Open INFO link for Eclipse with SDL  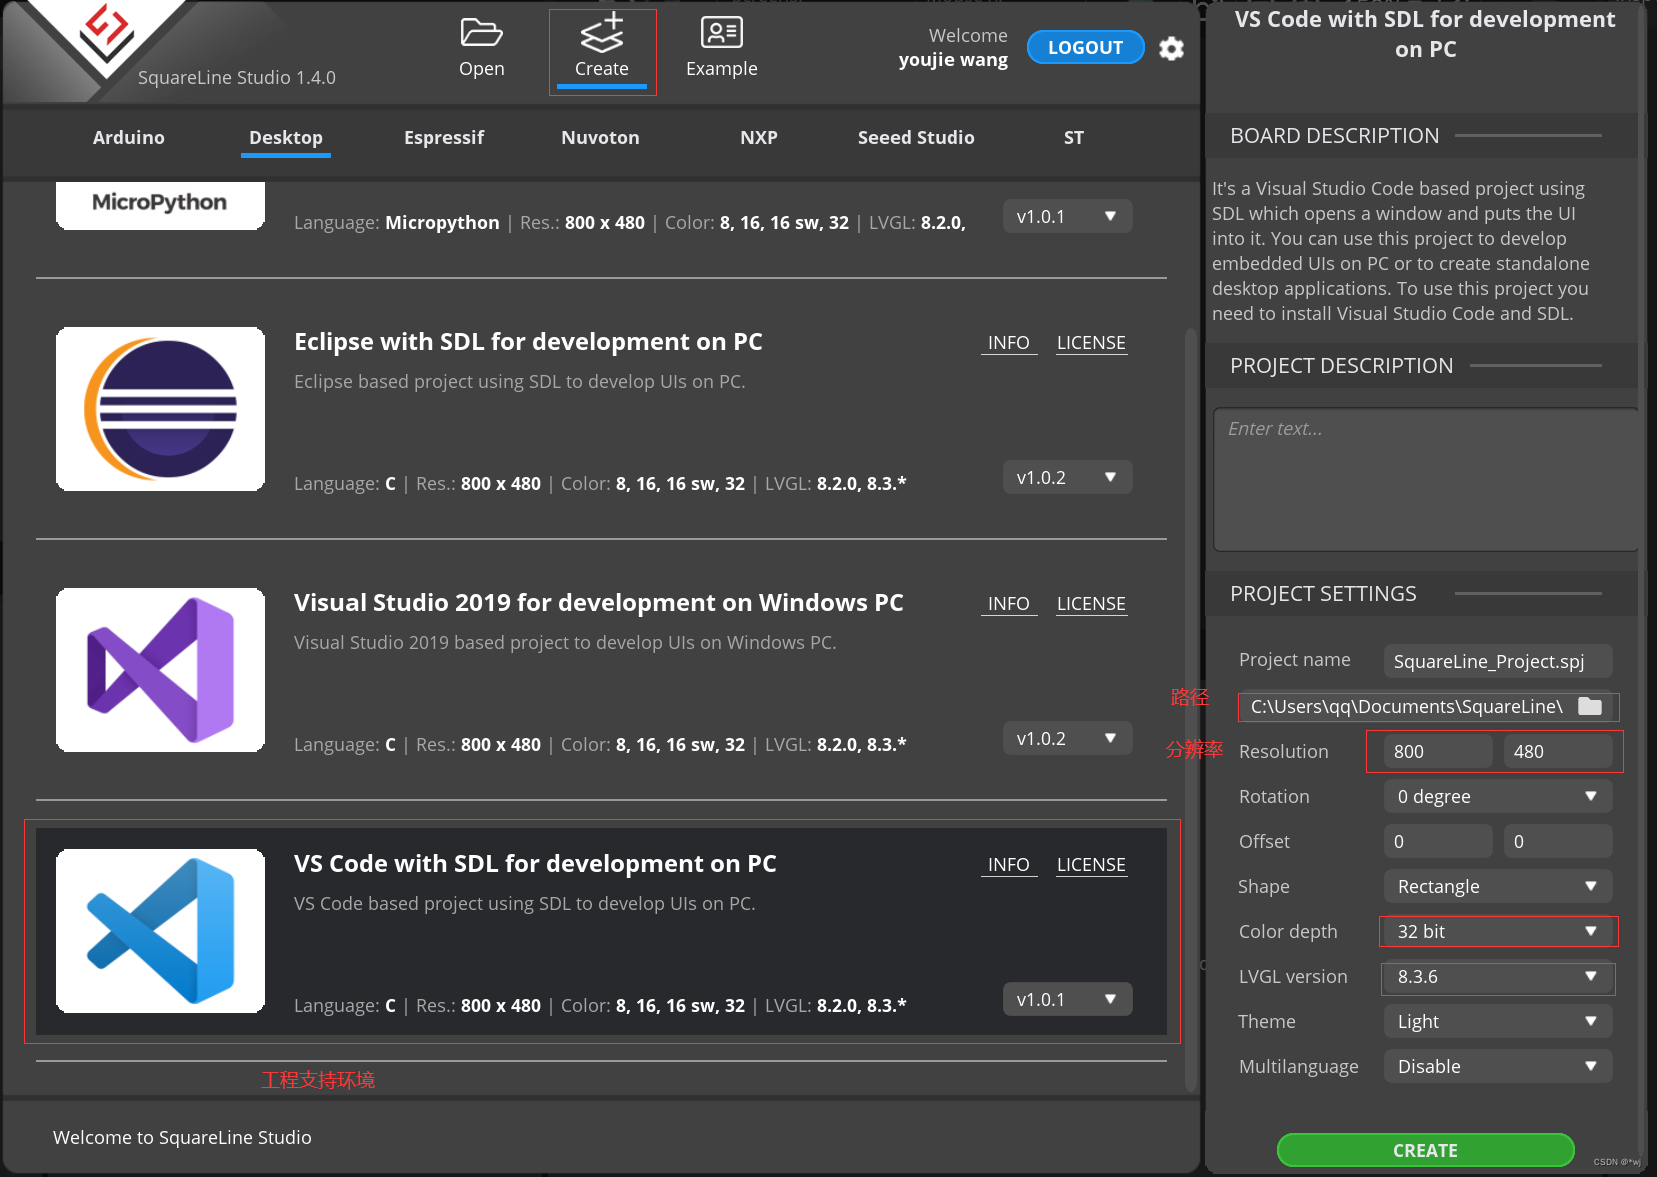click(x=1009, y=343)
